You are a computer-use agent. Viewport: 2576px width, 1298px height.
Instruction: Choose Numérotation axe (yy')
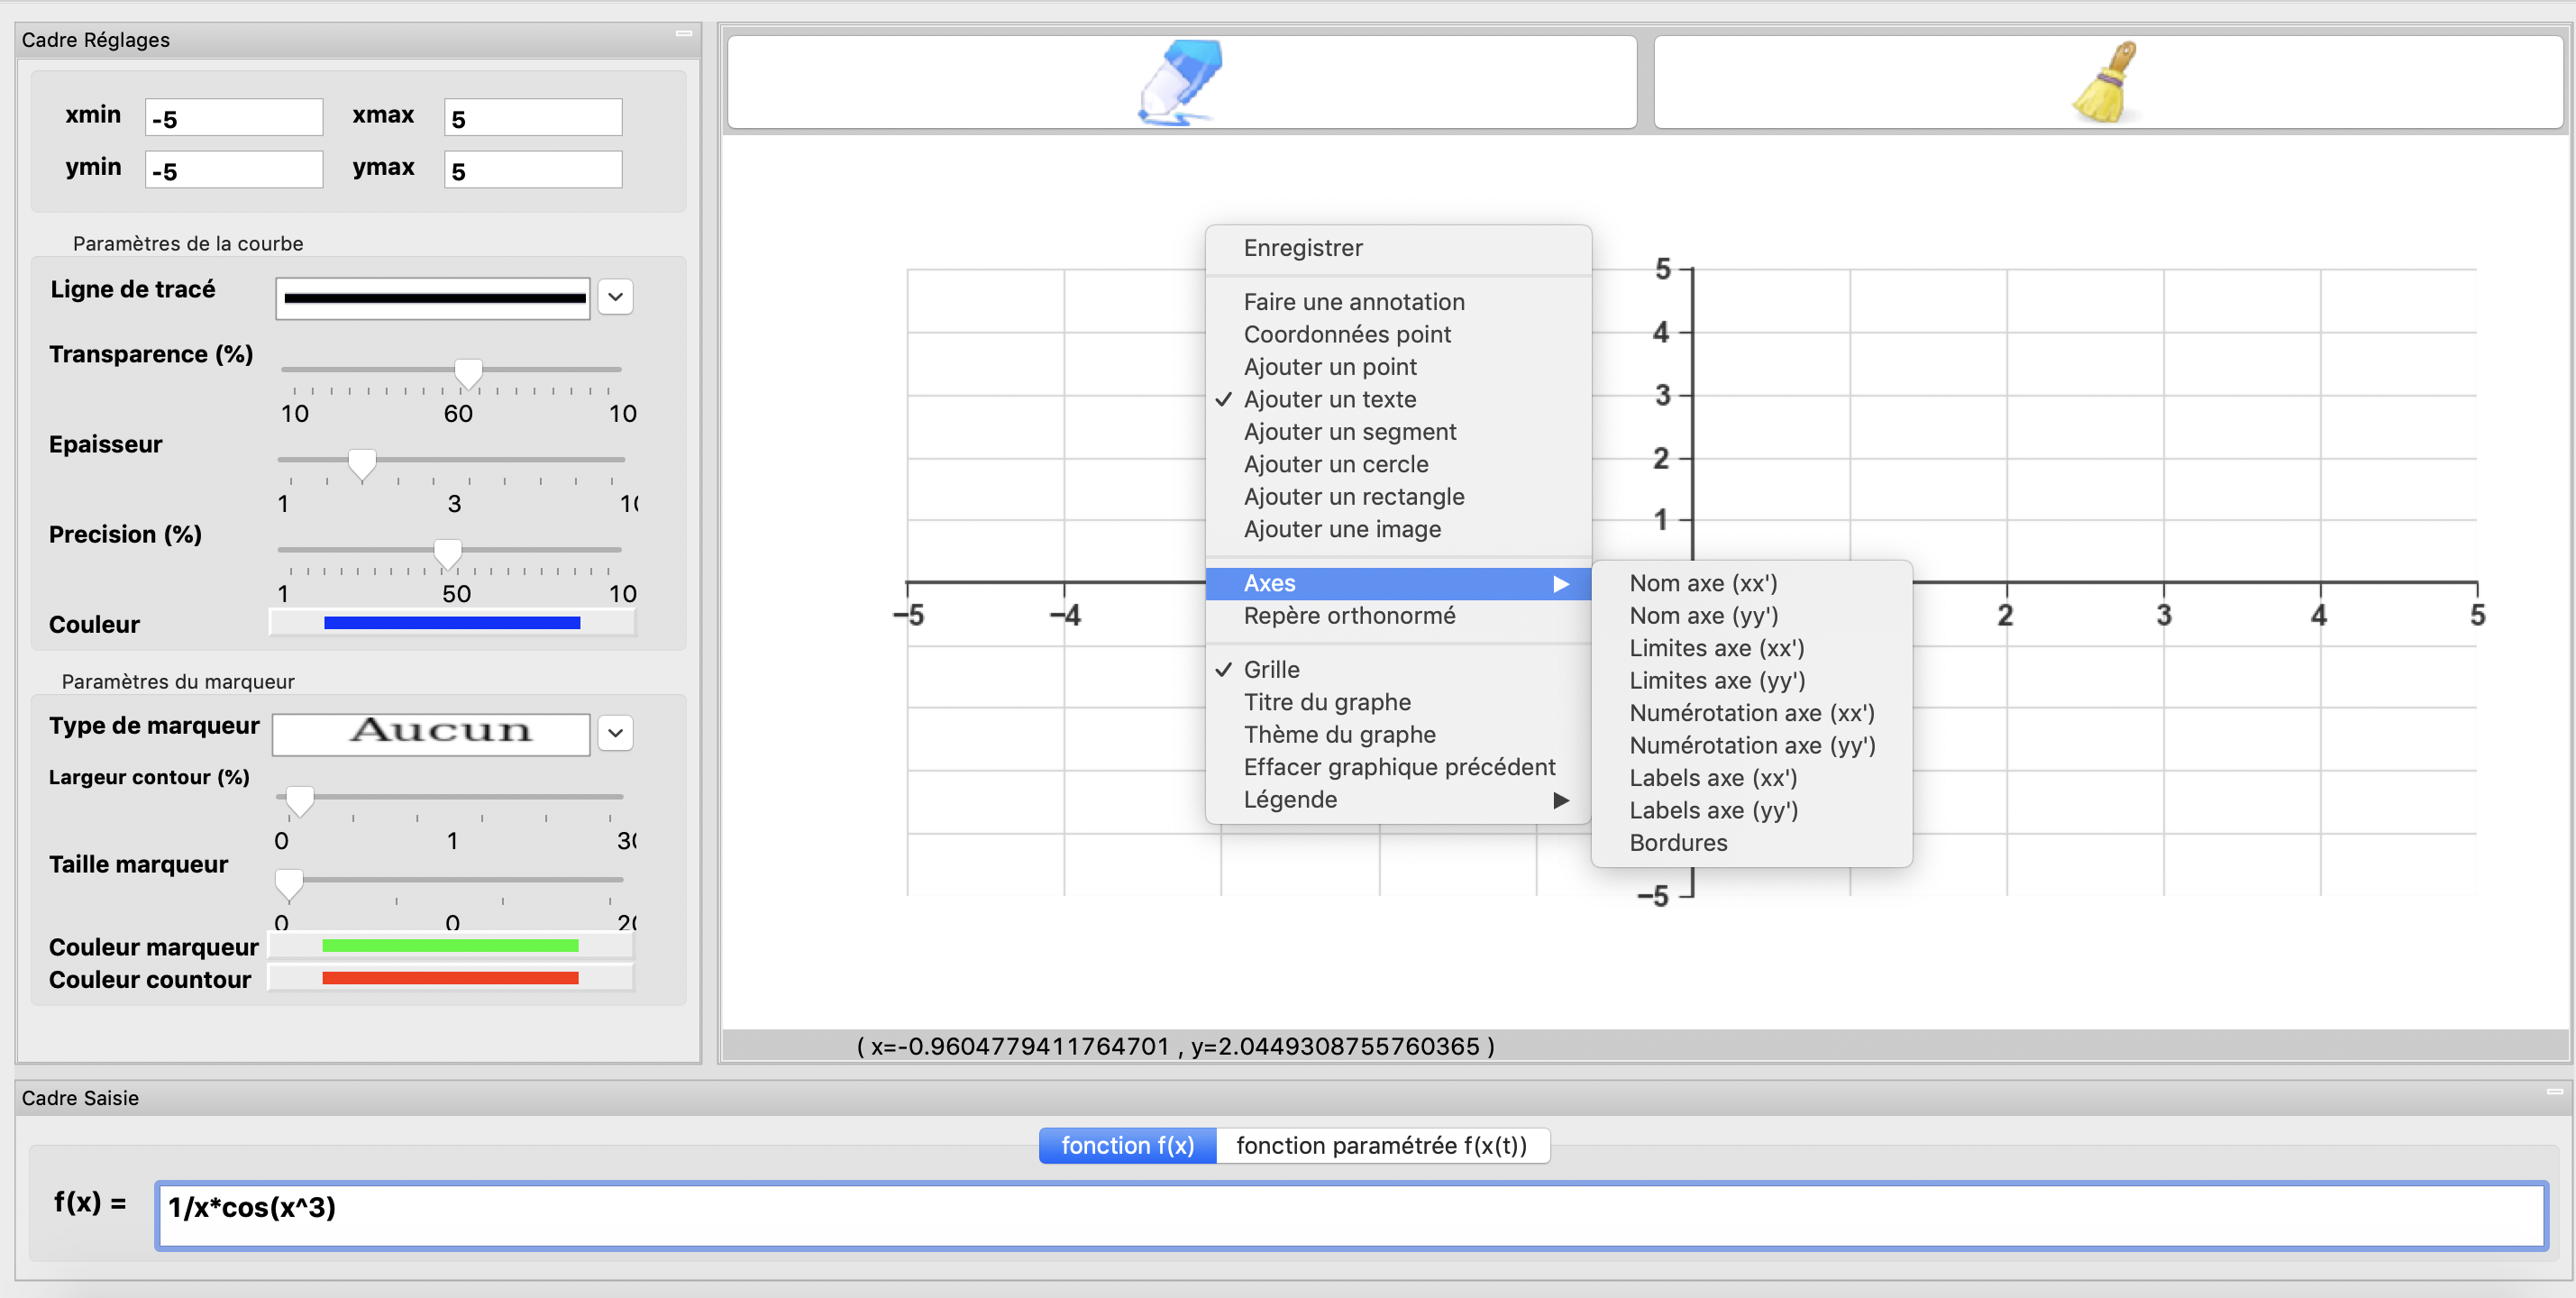coord(1752,745)
